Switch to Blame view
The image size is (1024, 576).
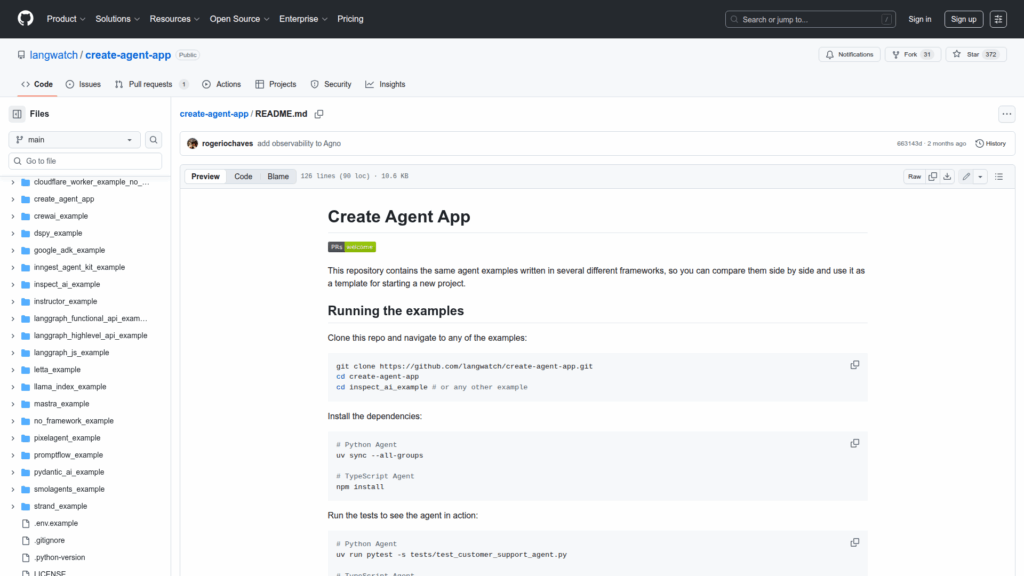[x=278, y=176]
